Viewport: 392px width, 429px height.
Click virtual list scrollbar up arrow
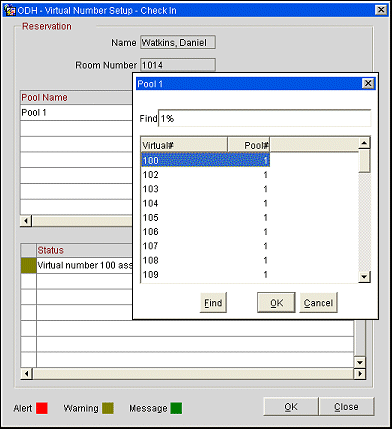[x=365, y=143]
